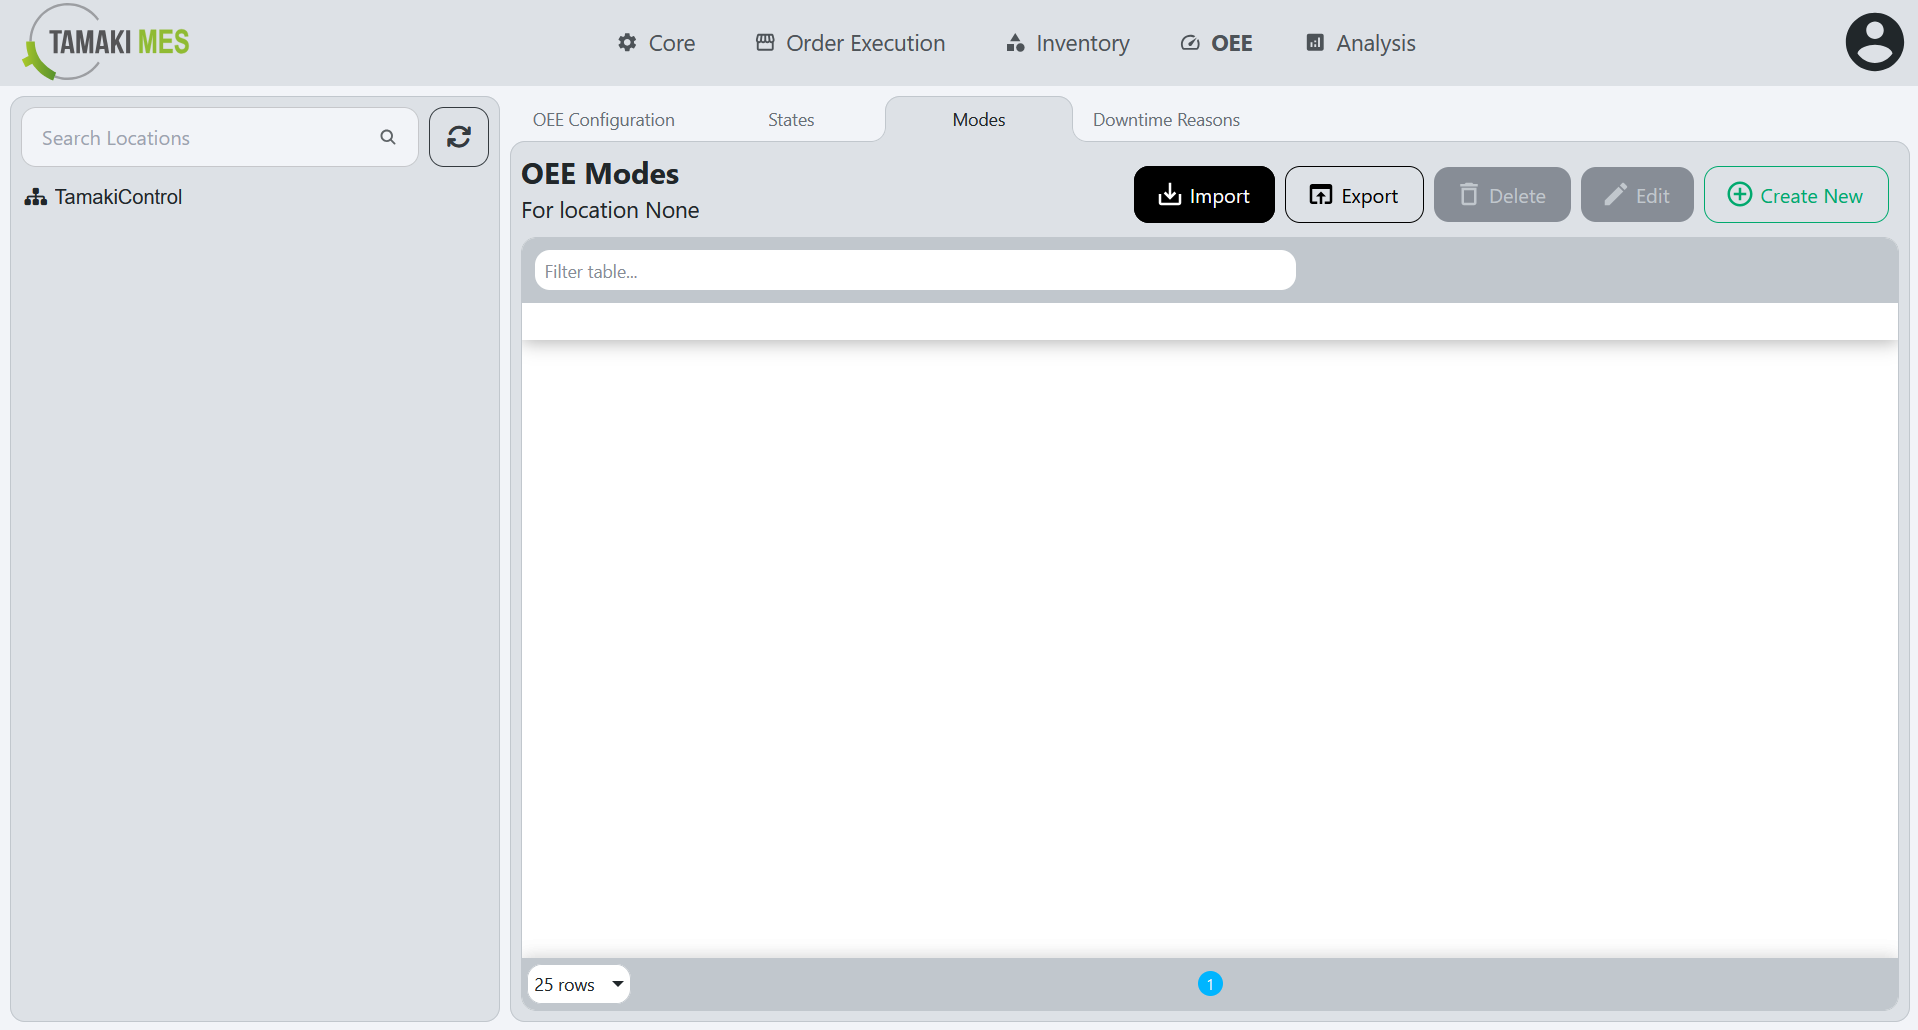The height and width of the screenshot is (1030, 1918).
Task: Click the Filter table input field
Action: pos(914,270)
